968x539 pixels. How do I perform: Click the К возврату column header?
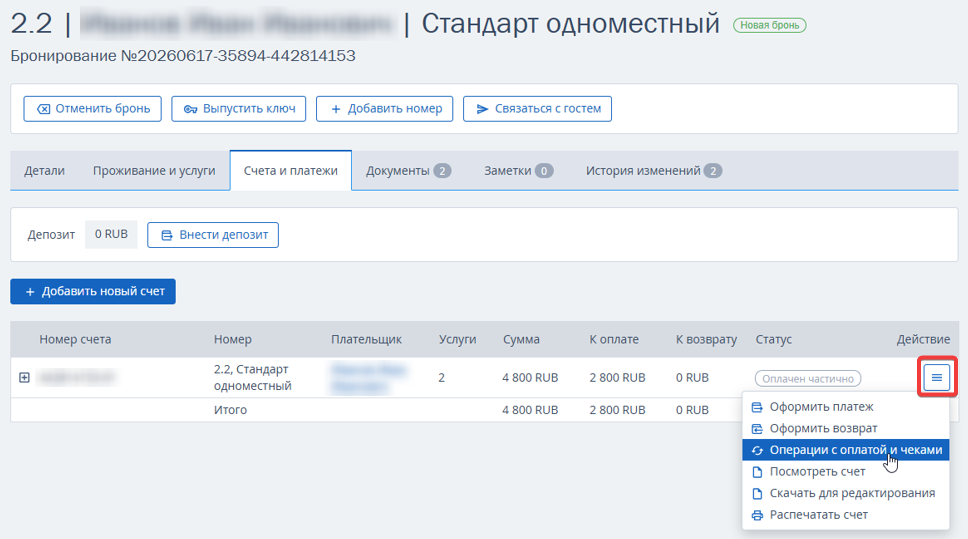706,340
